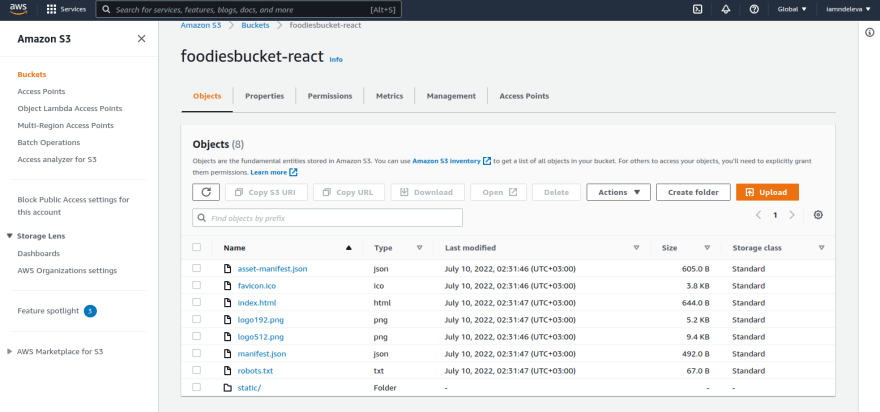Switch to the Metrics tab

pos(389,96)
